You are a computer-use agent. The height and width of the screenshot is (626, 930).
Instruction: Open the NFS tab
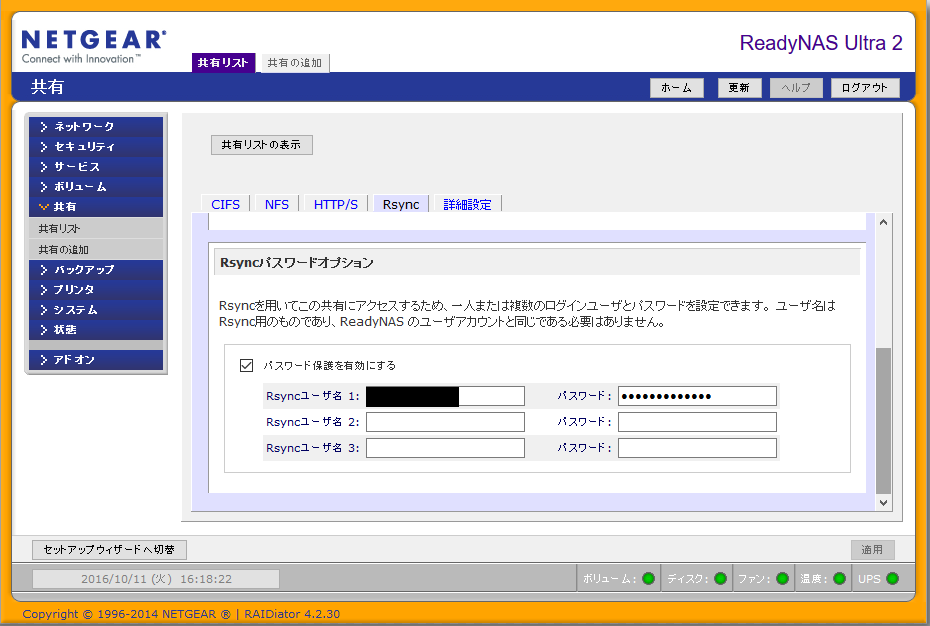pos(277,204)
